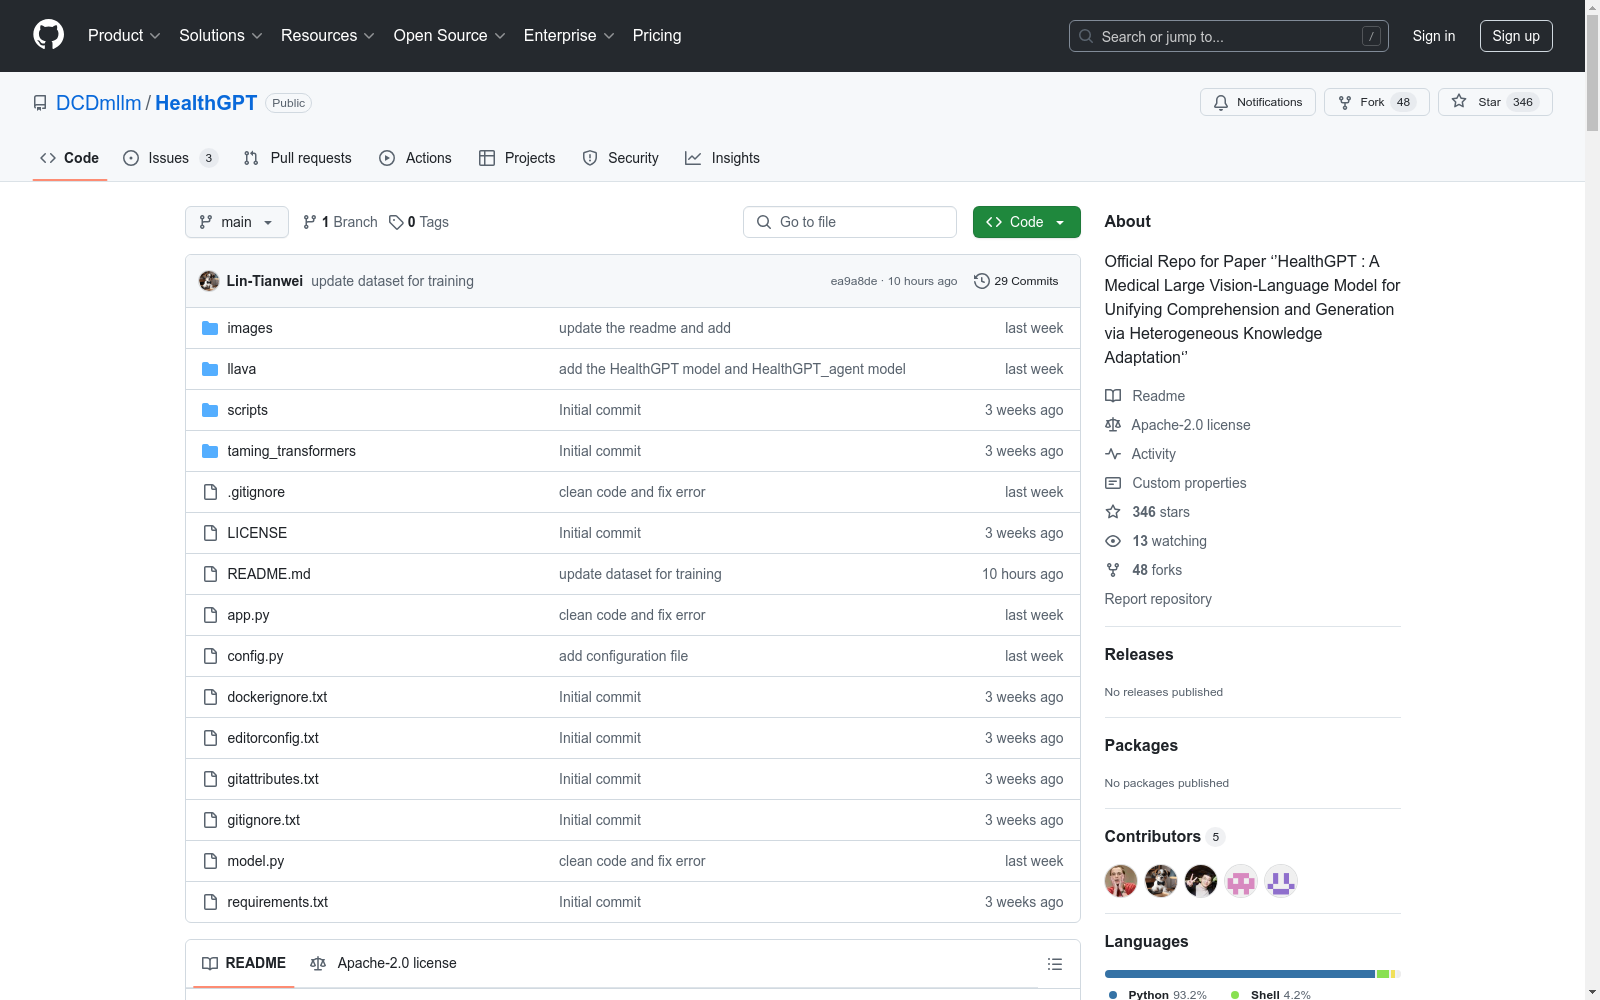This screenshot has height=1000, width=1600.
Task: Open the first contributor avatar
Action: point(1121,881)
